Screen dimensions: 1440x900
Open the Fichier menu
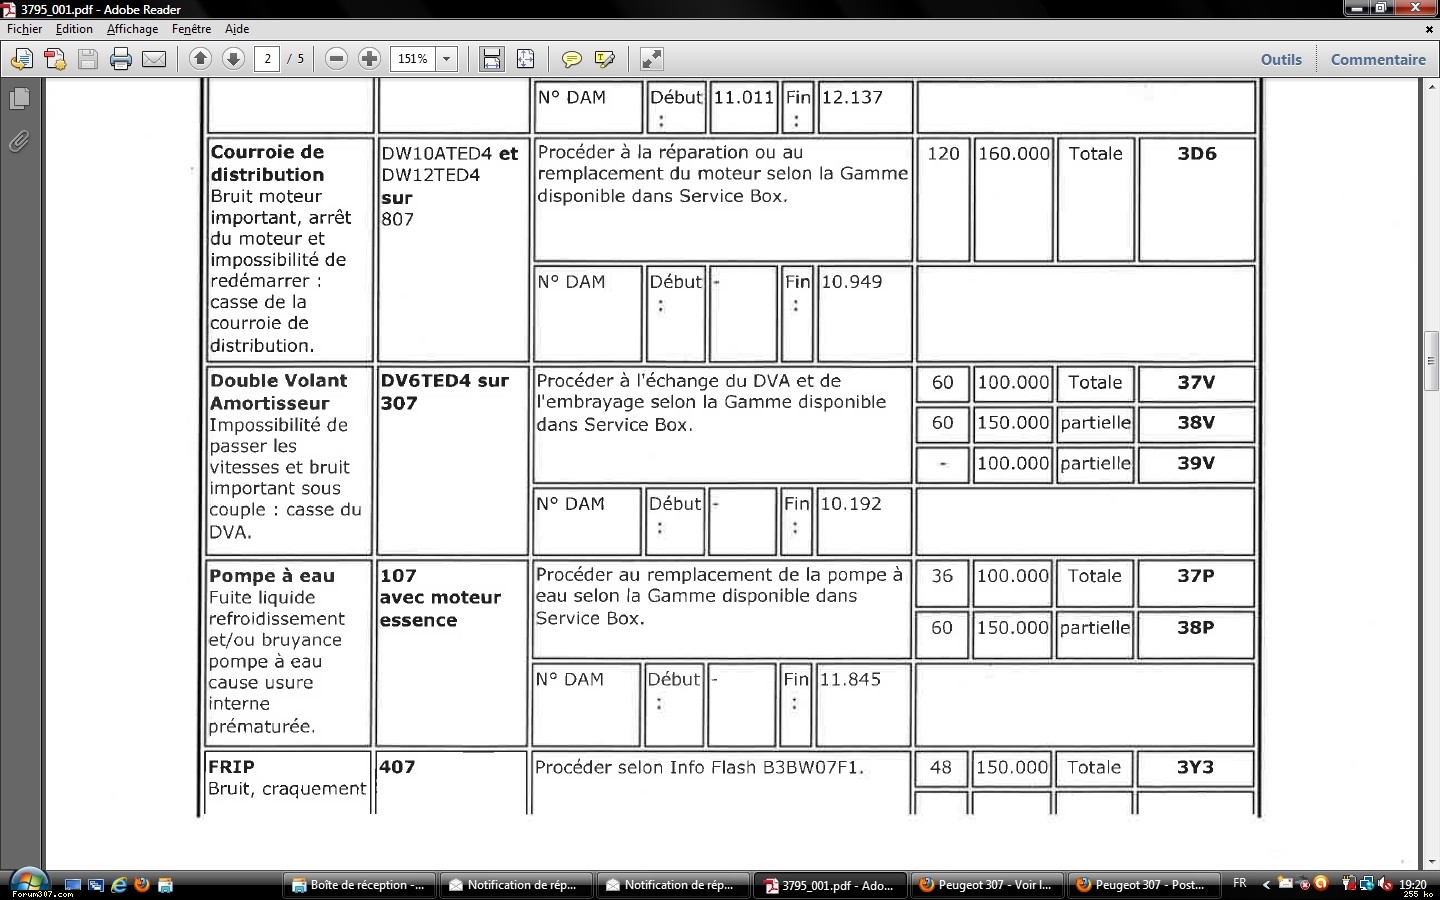click(25, 29)
